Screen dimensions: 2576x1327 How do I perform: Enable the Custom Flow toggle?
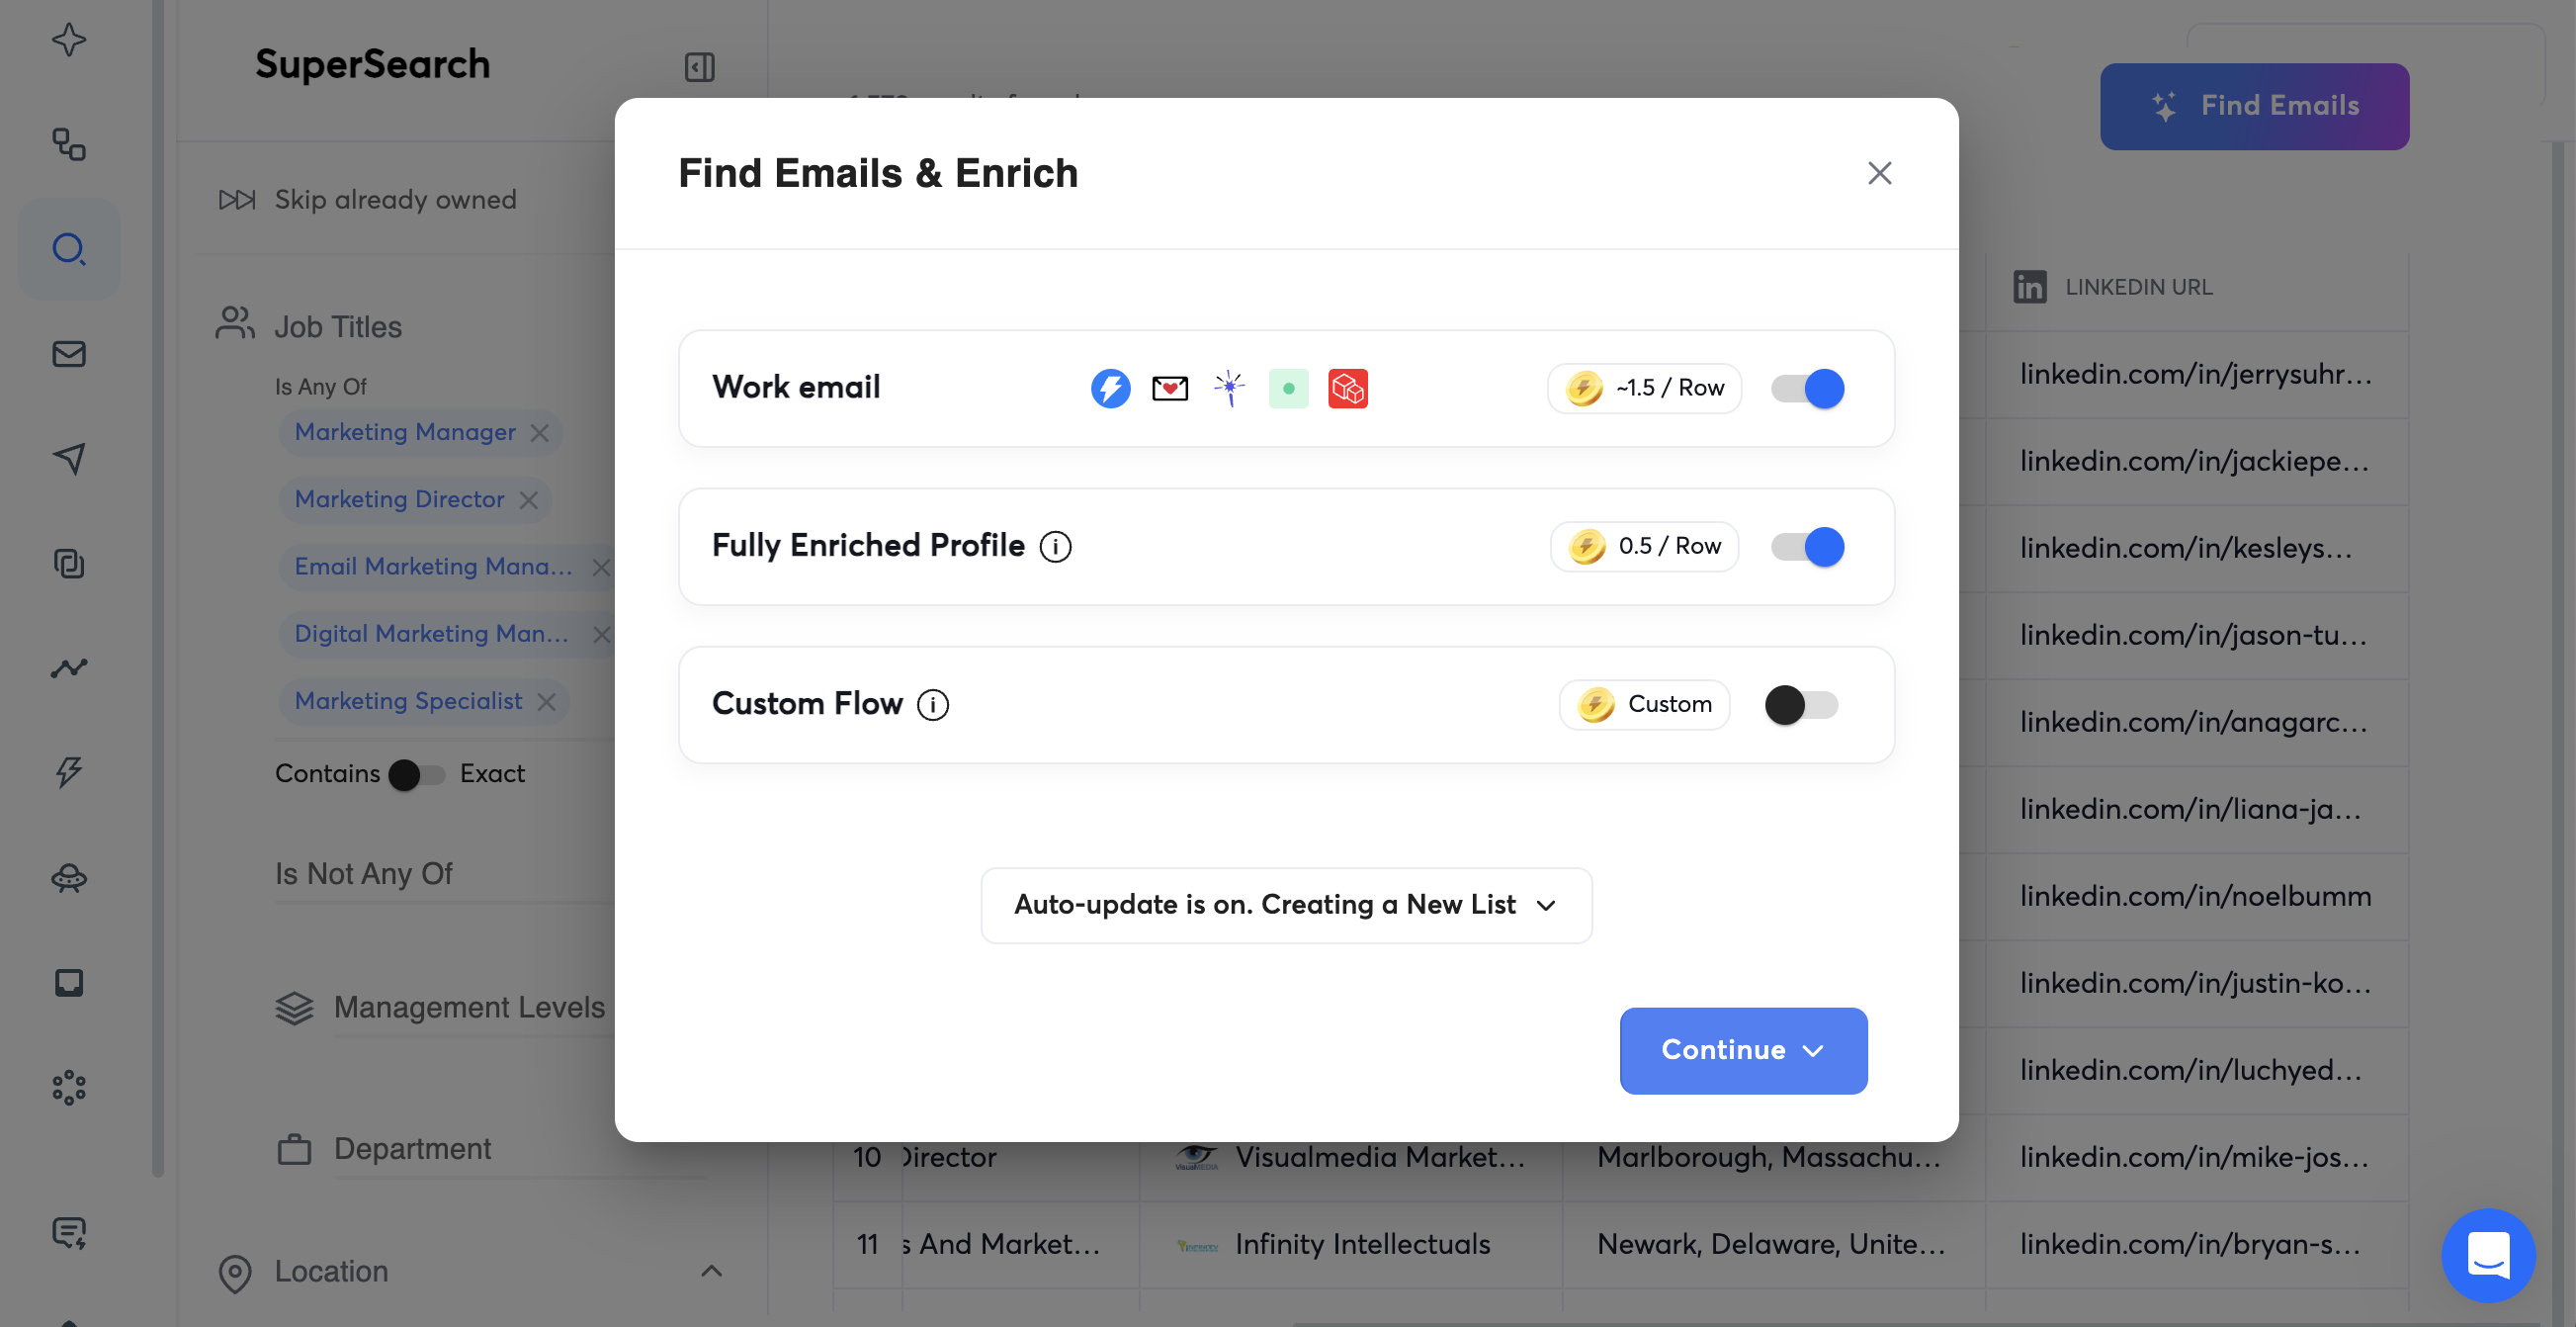point(1801,704)
